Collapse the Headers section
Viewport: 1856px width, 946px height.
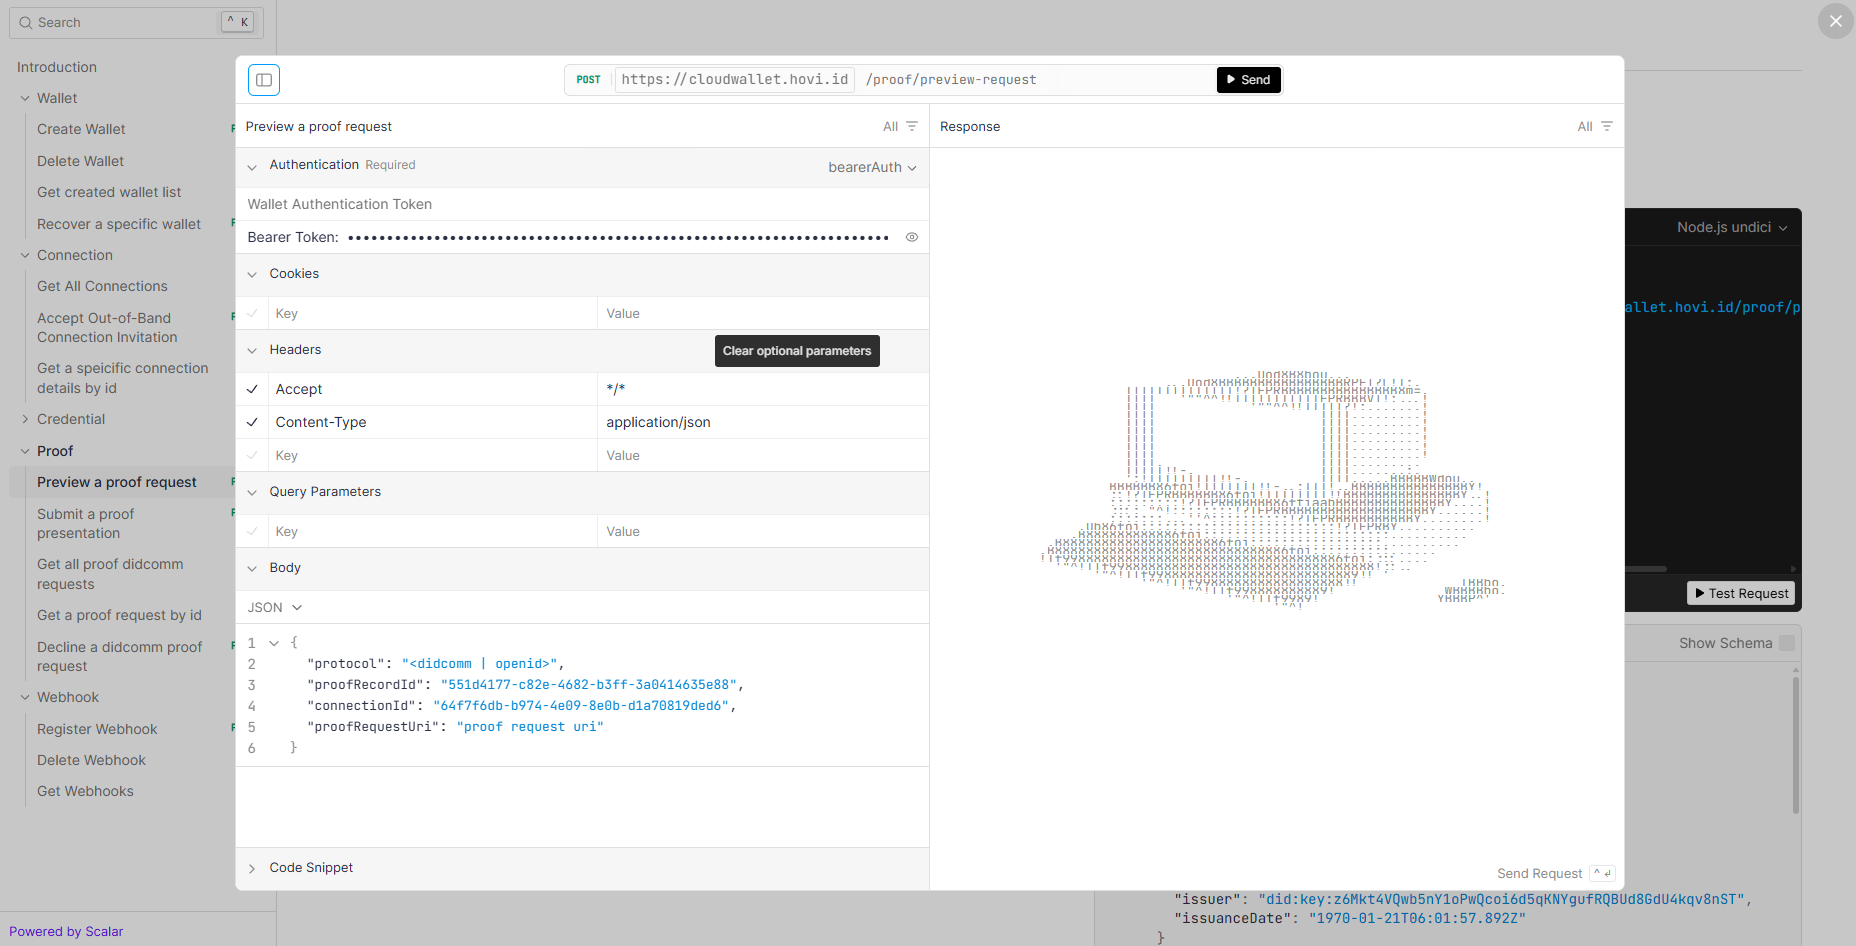pyautogui.click(x=295, y=350)
